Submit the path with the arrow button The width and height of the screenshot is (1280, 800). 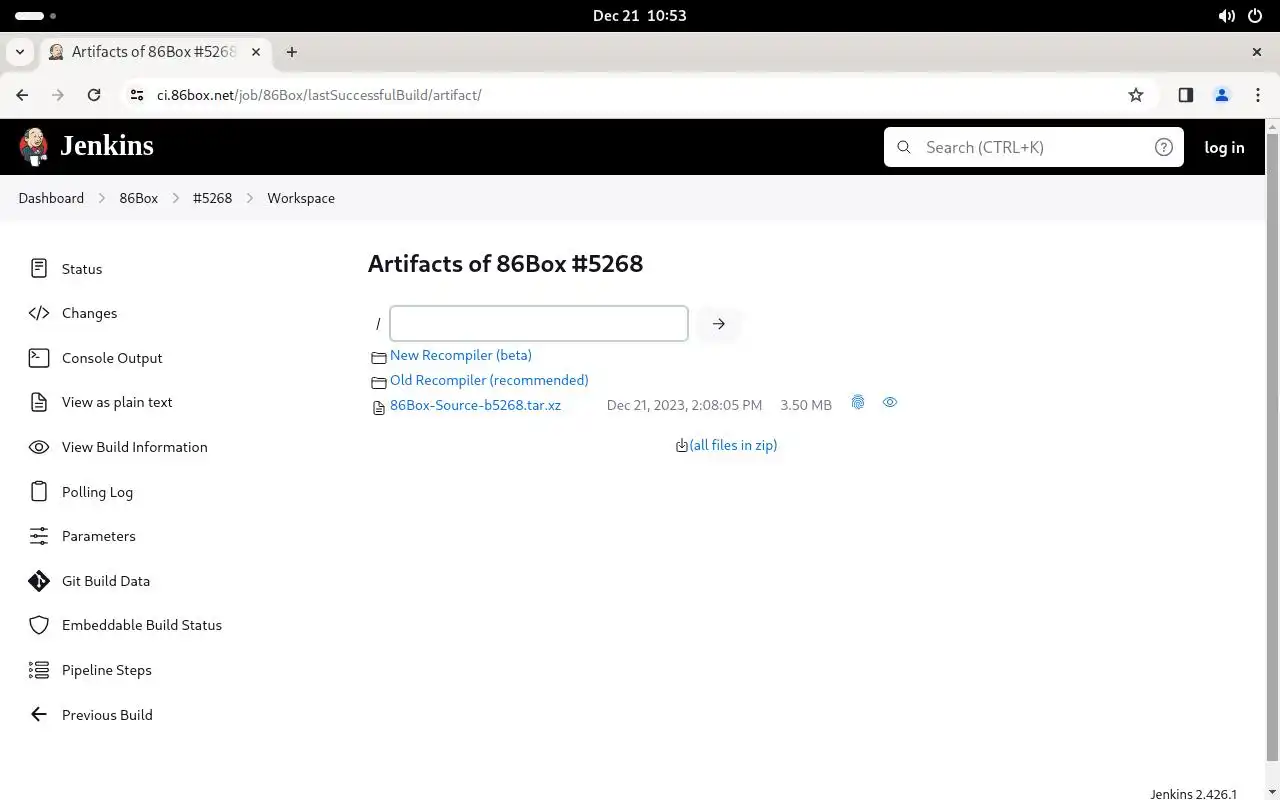[x=719, y=324]
